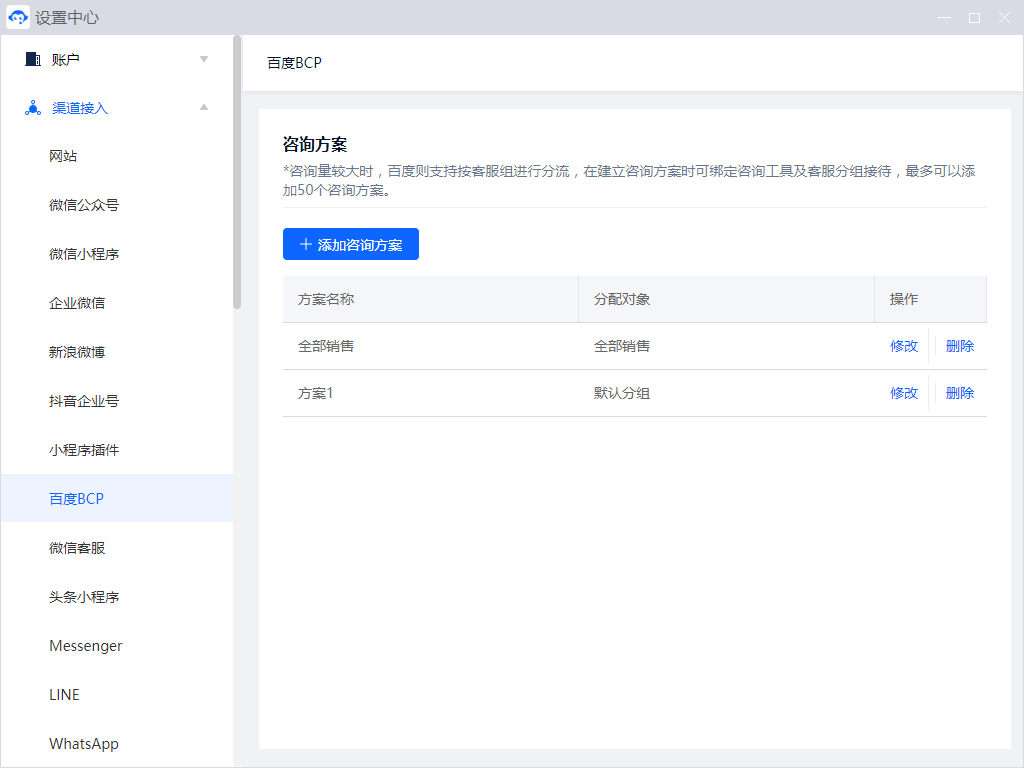Screen dimensions: 1024x768
Task: Click the 渠道接入 network icon
Action: 33,108
